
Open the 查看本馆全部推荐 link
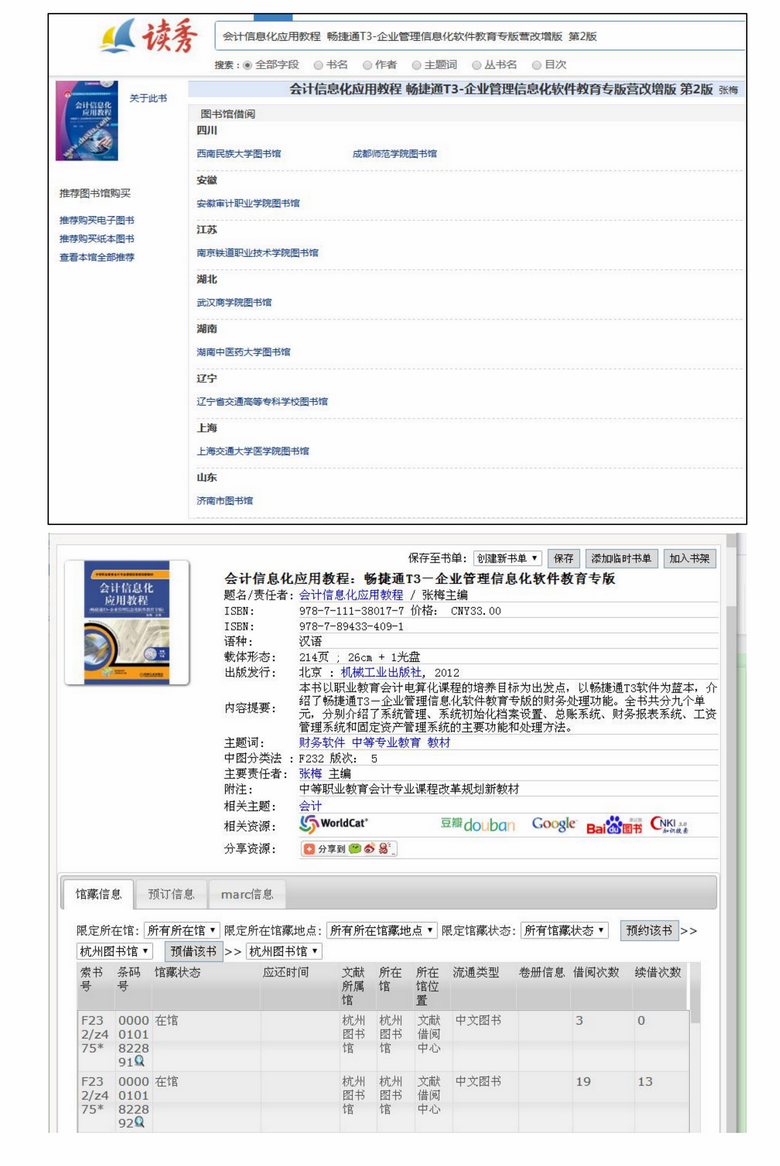(97, 257)
